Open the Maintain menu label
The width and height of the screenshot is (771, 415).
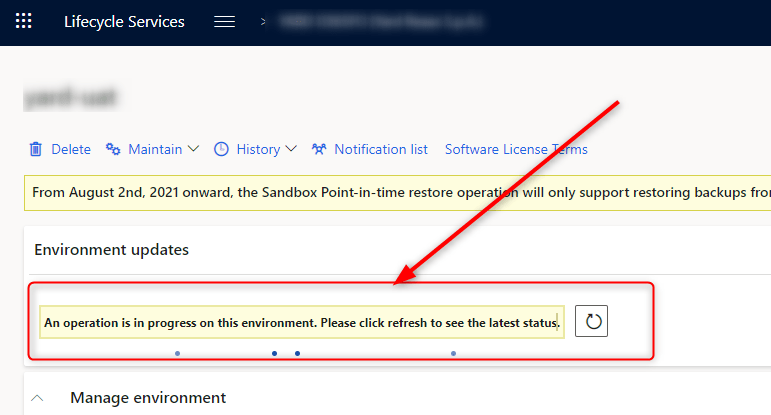click(155, 149)
